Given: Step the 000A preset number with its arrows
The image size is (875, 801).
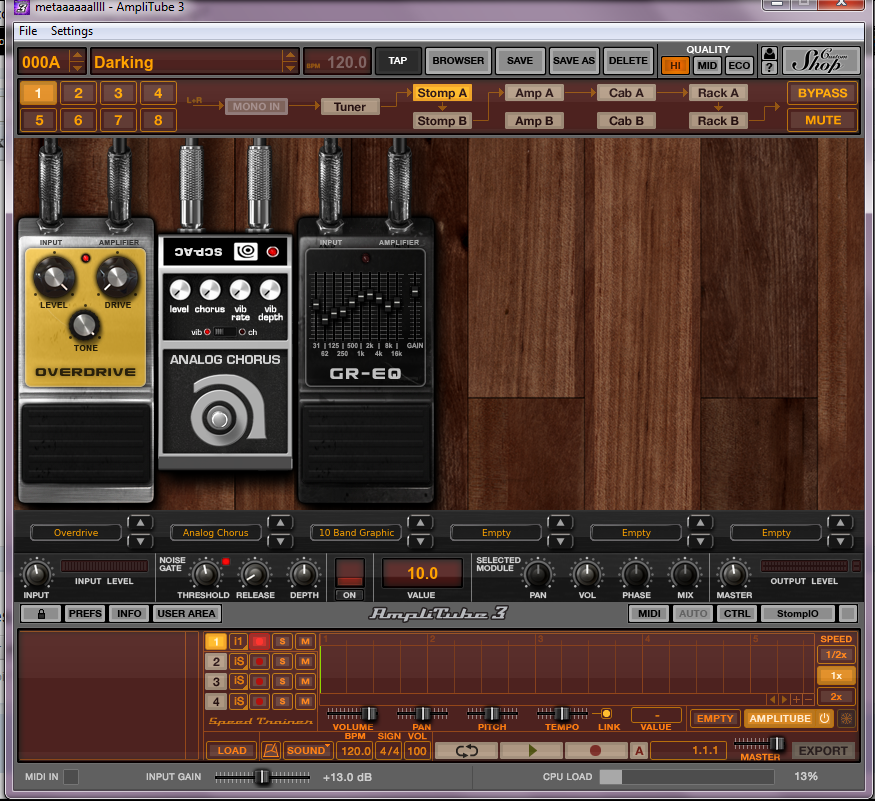Looking at the screenshot, I should click(78, 61).
